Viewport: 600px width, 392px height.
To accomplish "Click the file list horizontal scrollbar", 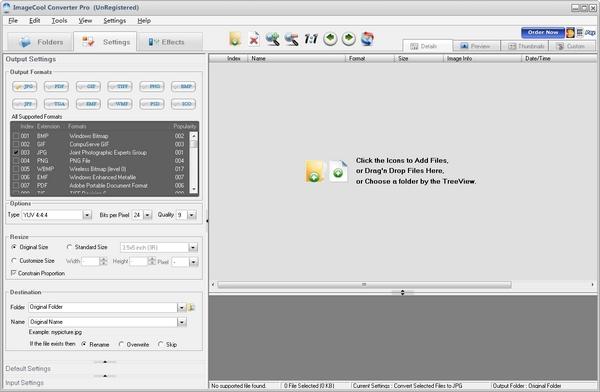I will pos(364,285).
